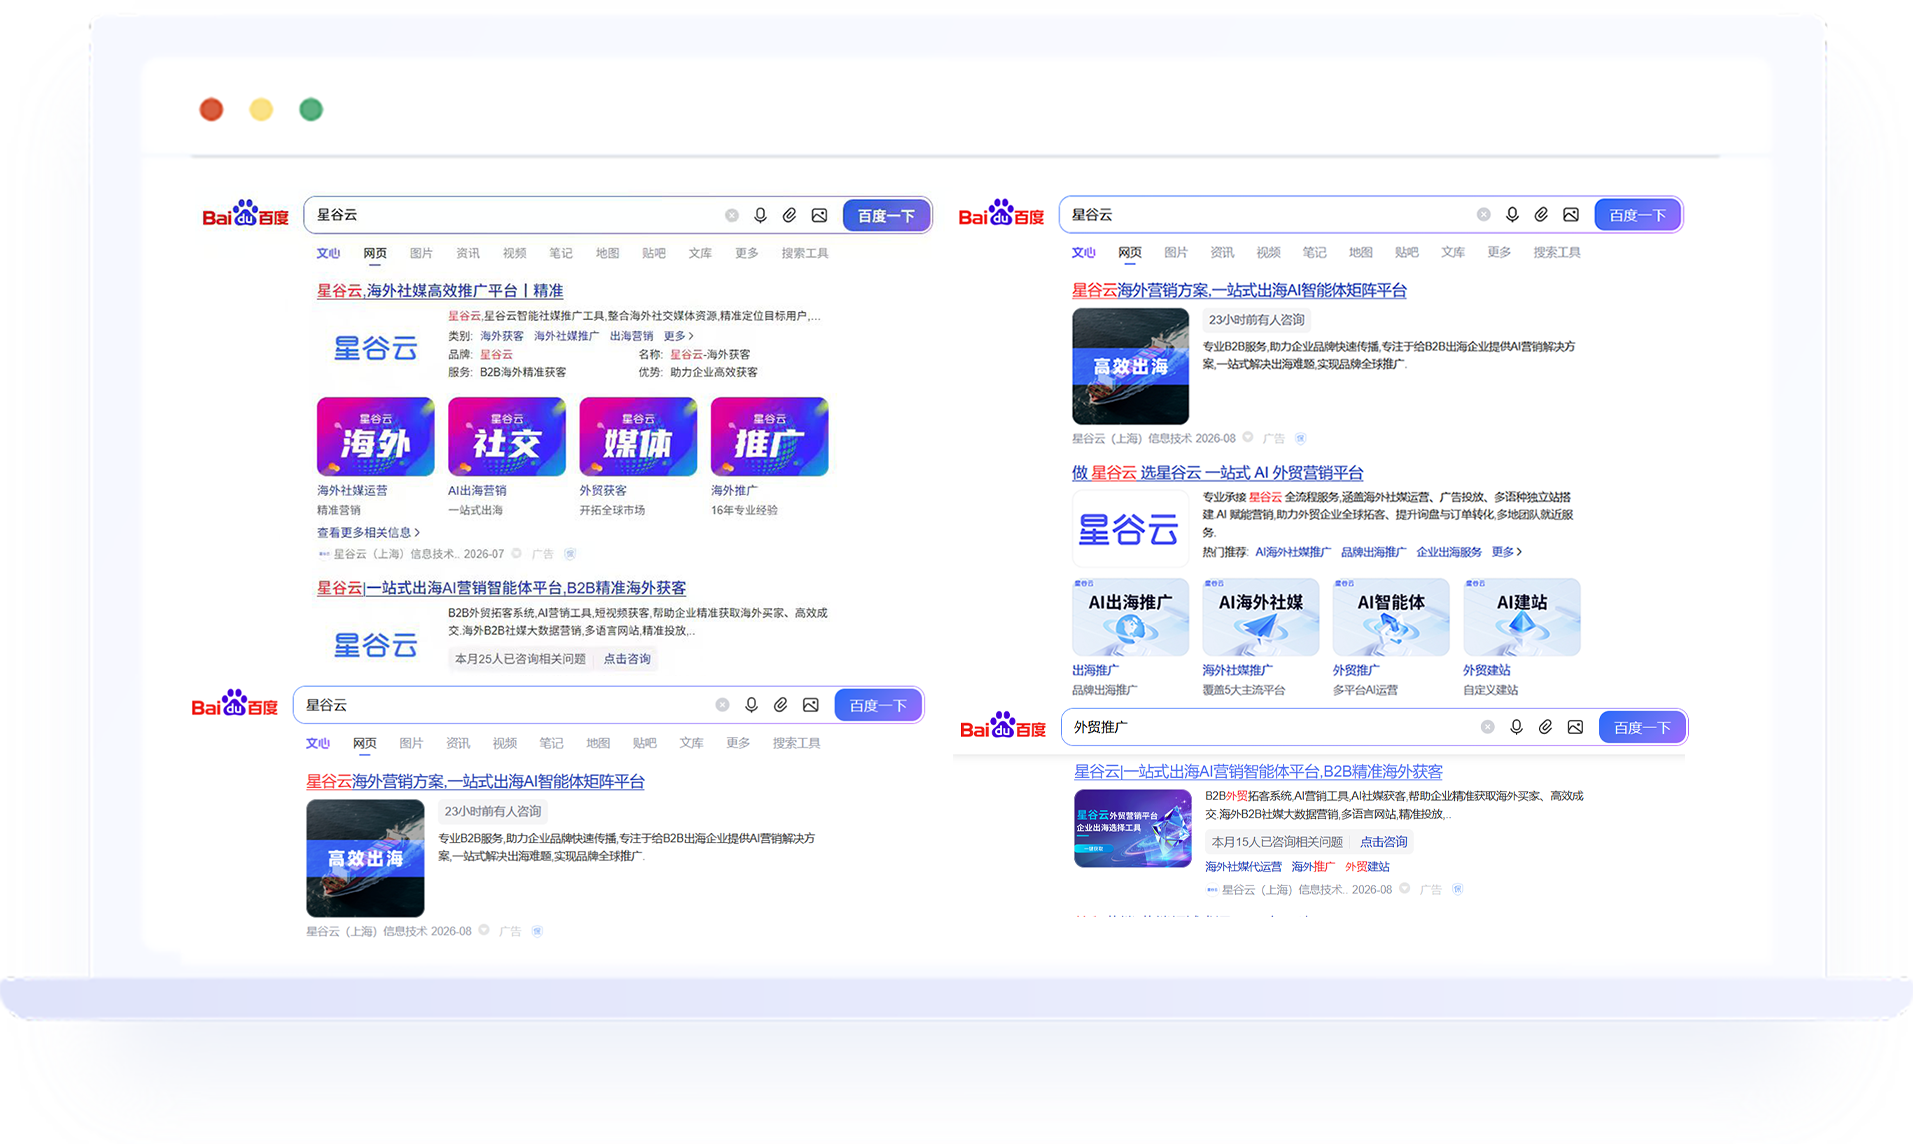Click the Baidu logo beside the 外贸推广 search bar
This screenshot has width=1913, height=1144.
1002,727
